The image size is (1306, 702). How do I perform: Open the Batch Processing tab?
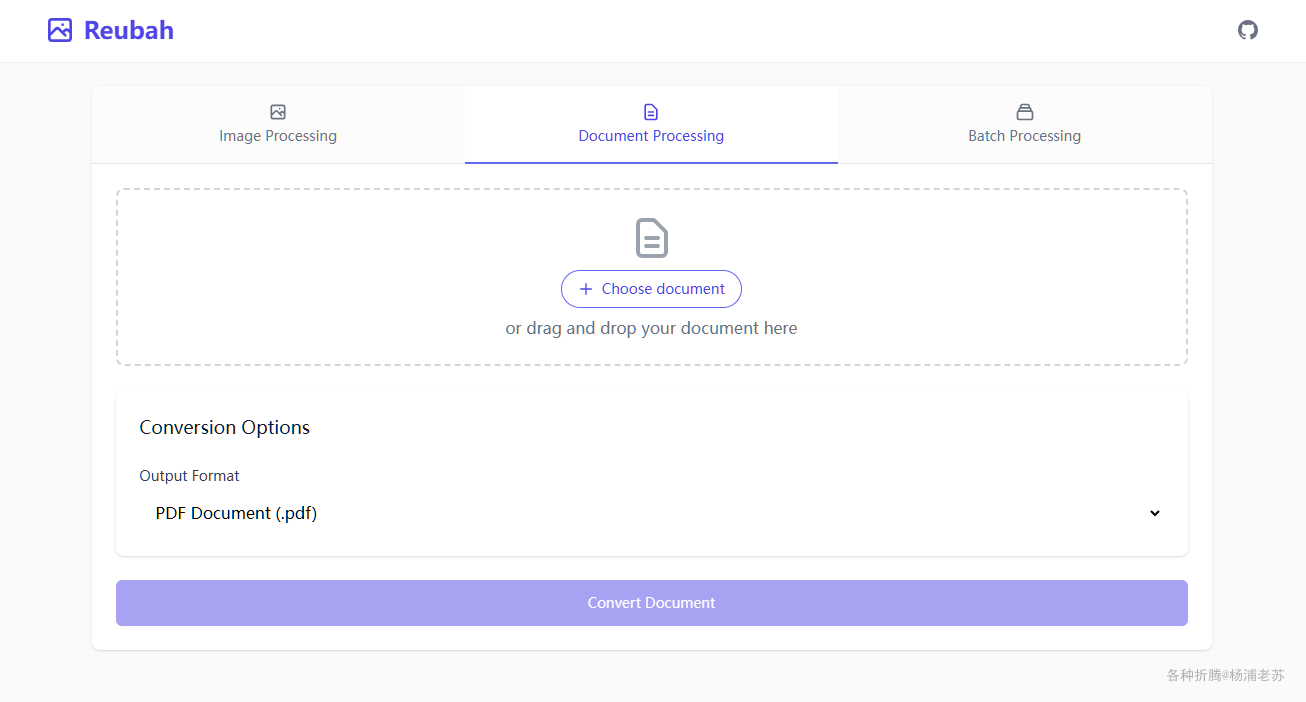point(1024,136)
